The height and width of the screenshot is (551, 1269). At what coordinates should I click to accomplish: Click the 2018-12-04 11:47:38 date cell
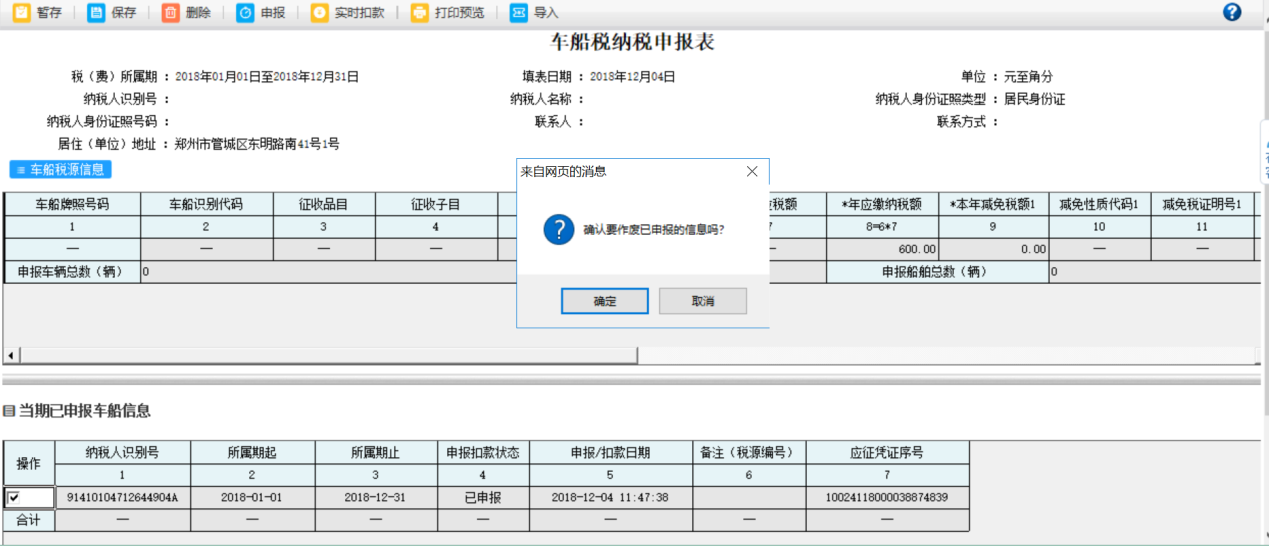[x=610, y=497]
